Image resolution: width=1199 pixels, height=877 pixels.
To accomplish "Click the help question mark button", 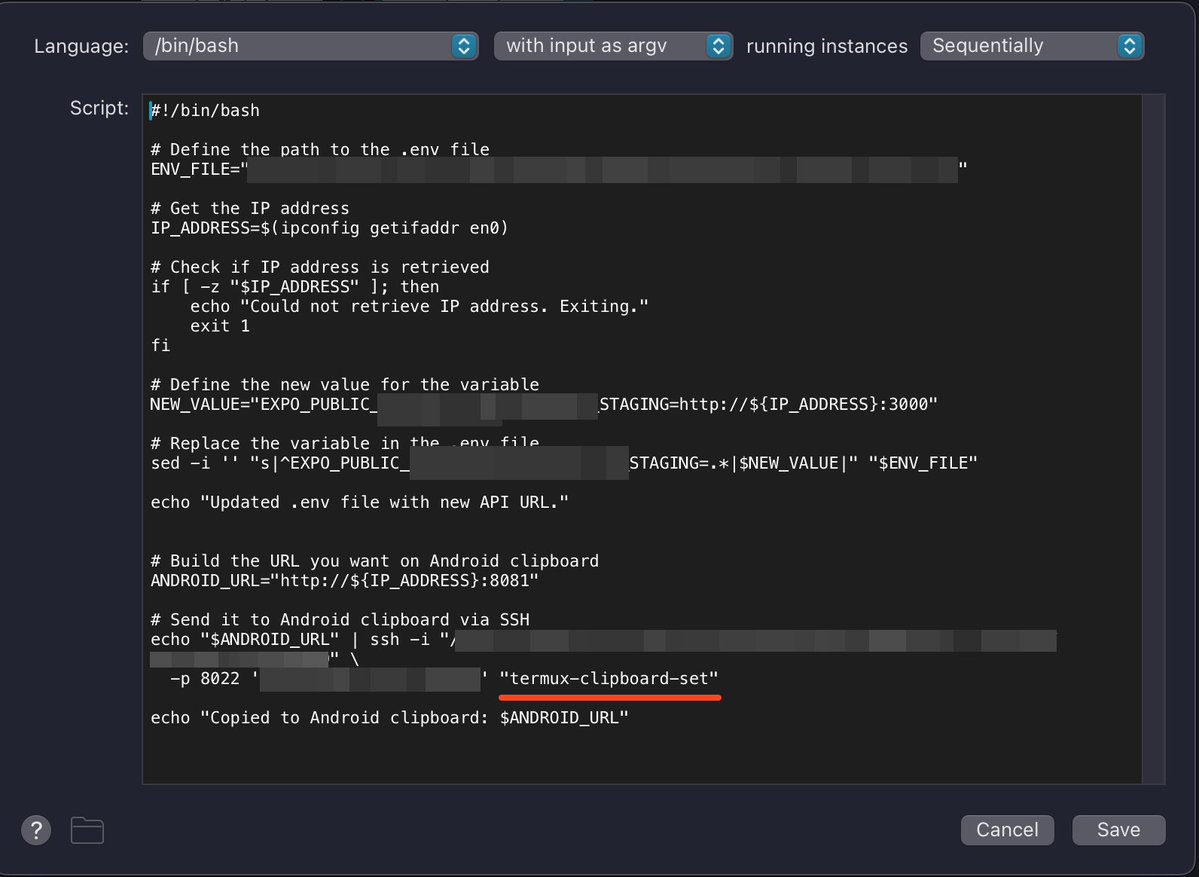I will pyautogui.click(x=36, y=830).
